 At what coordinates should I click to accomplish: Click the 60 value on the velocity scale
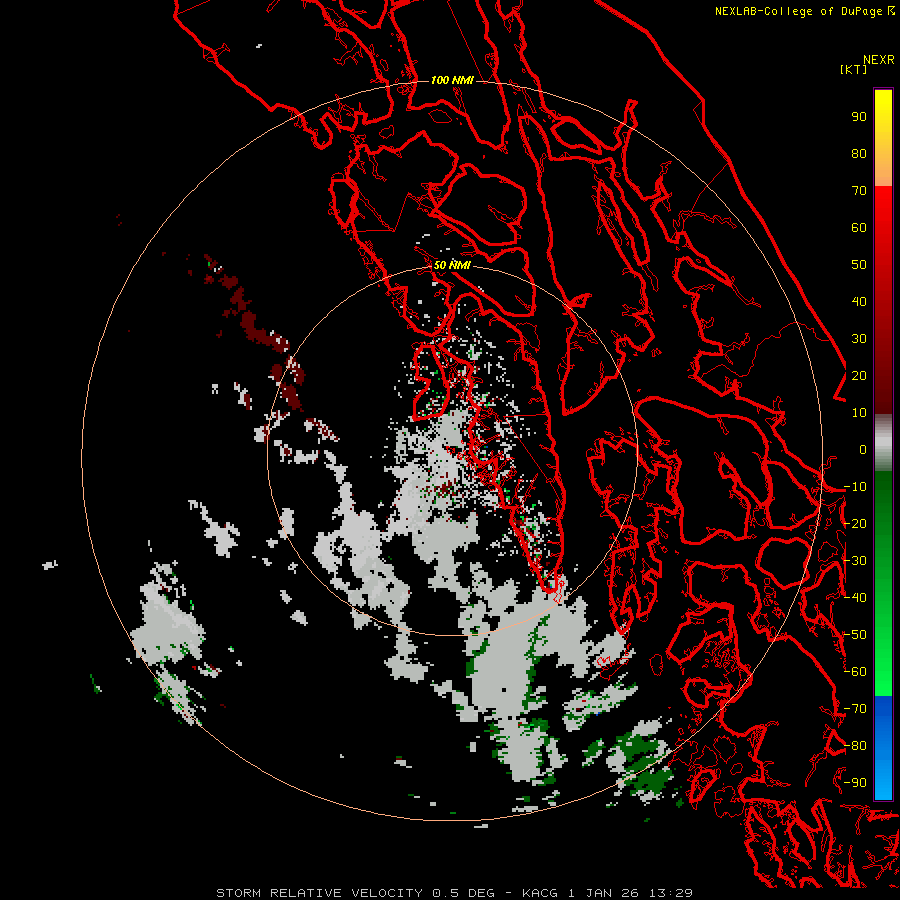coord(859,228)
